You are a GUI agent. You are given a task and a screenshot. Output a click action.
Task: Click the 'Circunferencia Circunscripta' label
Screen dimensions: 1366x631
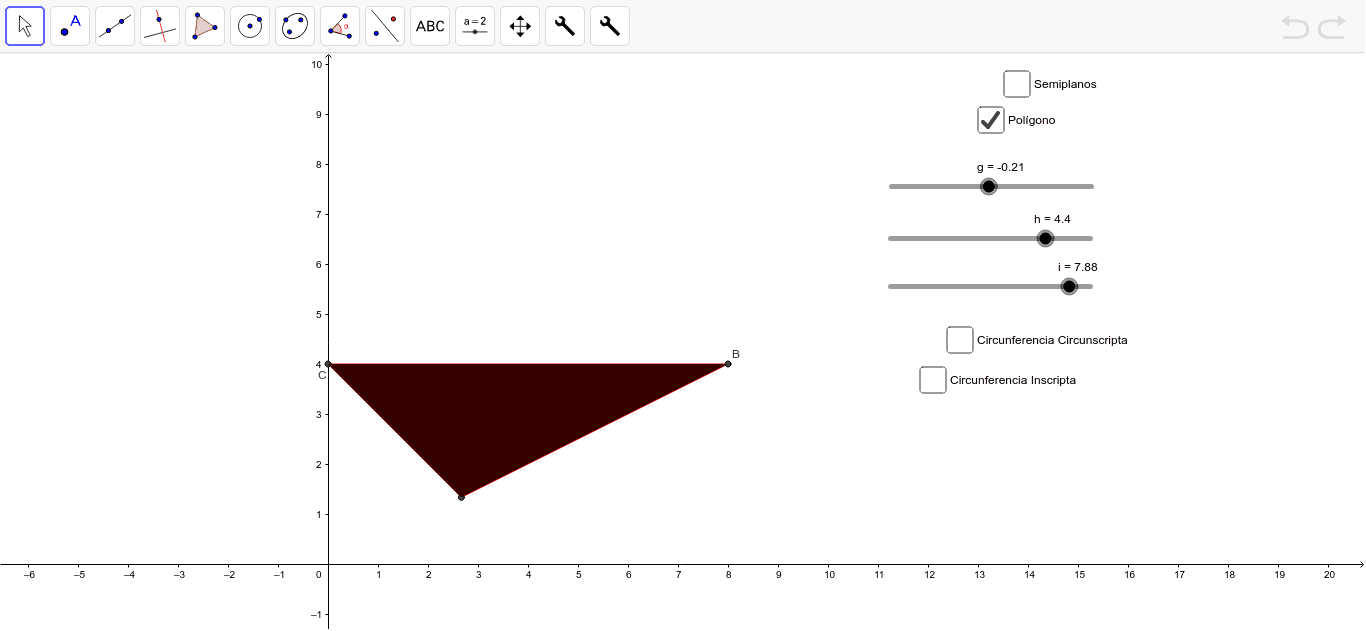[1052, 340]
